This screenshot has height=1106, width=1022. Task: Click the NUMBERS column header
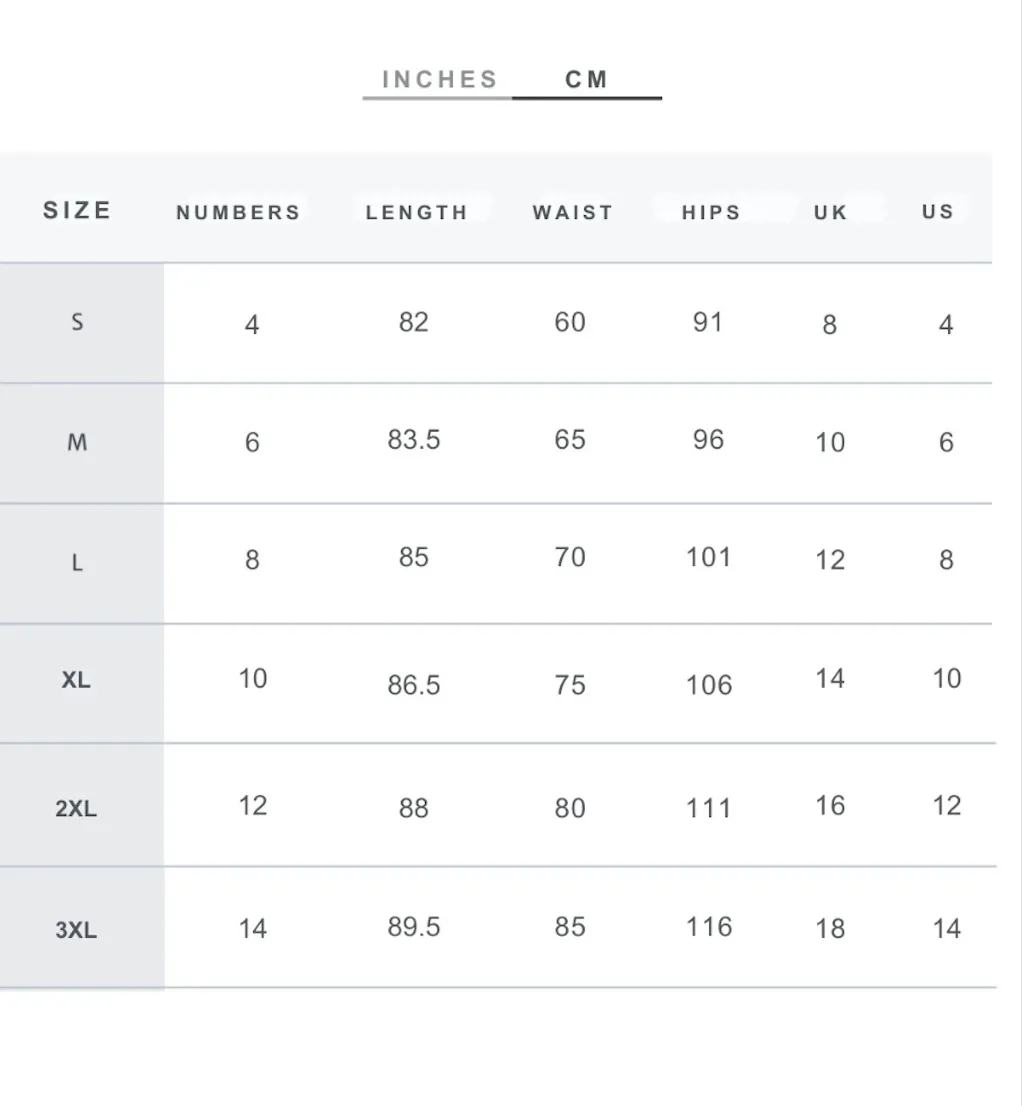[x=238, y=212]
